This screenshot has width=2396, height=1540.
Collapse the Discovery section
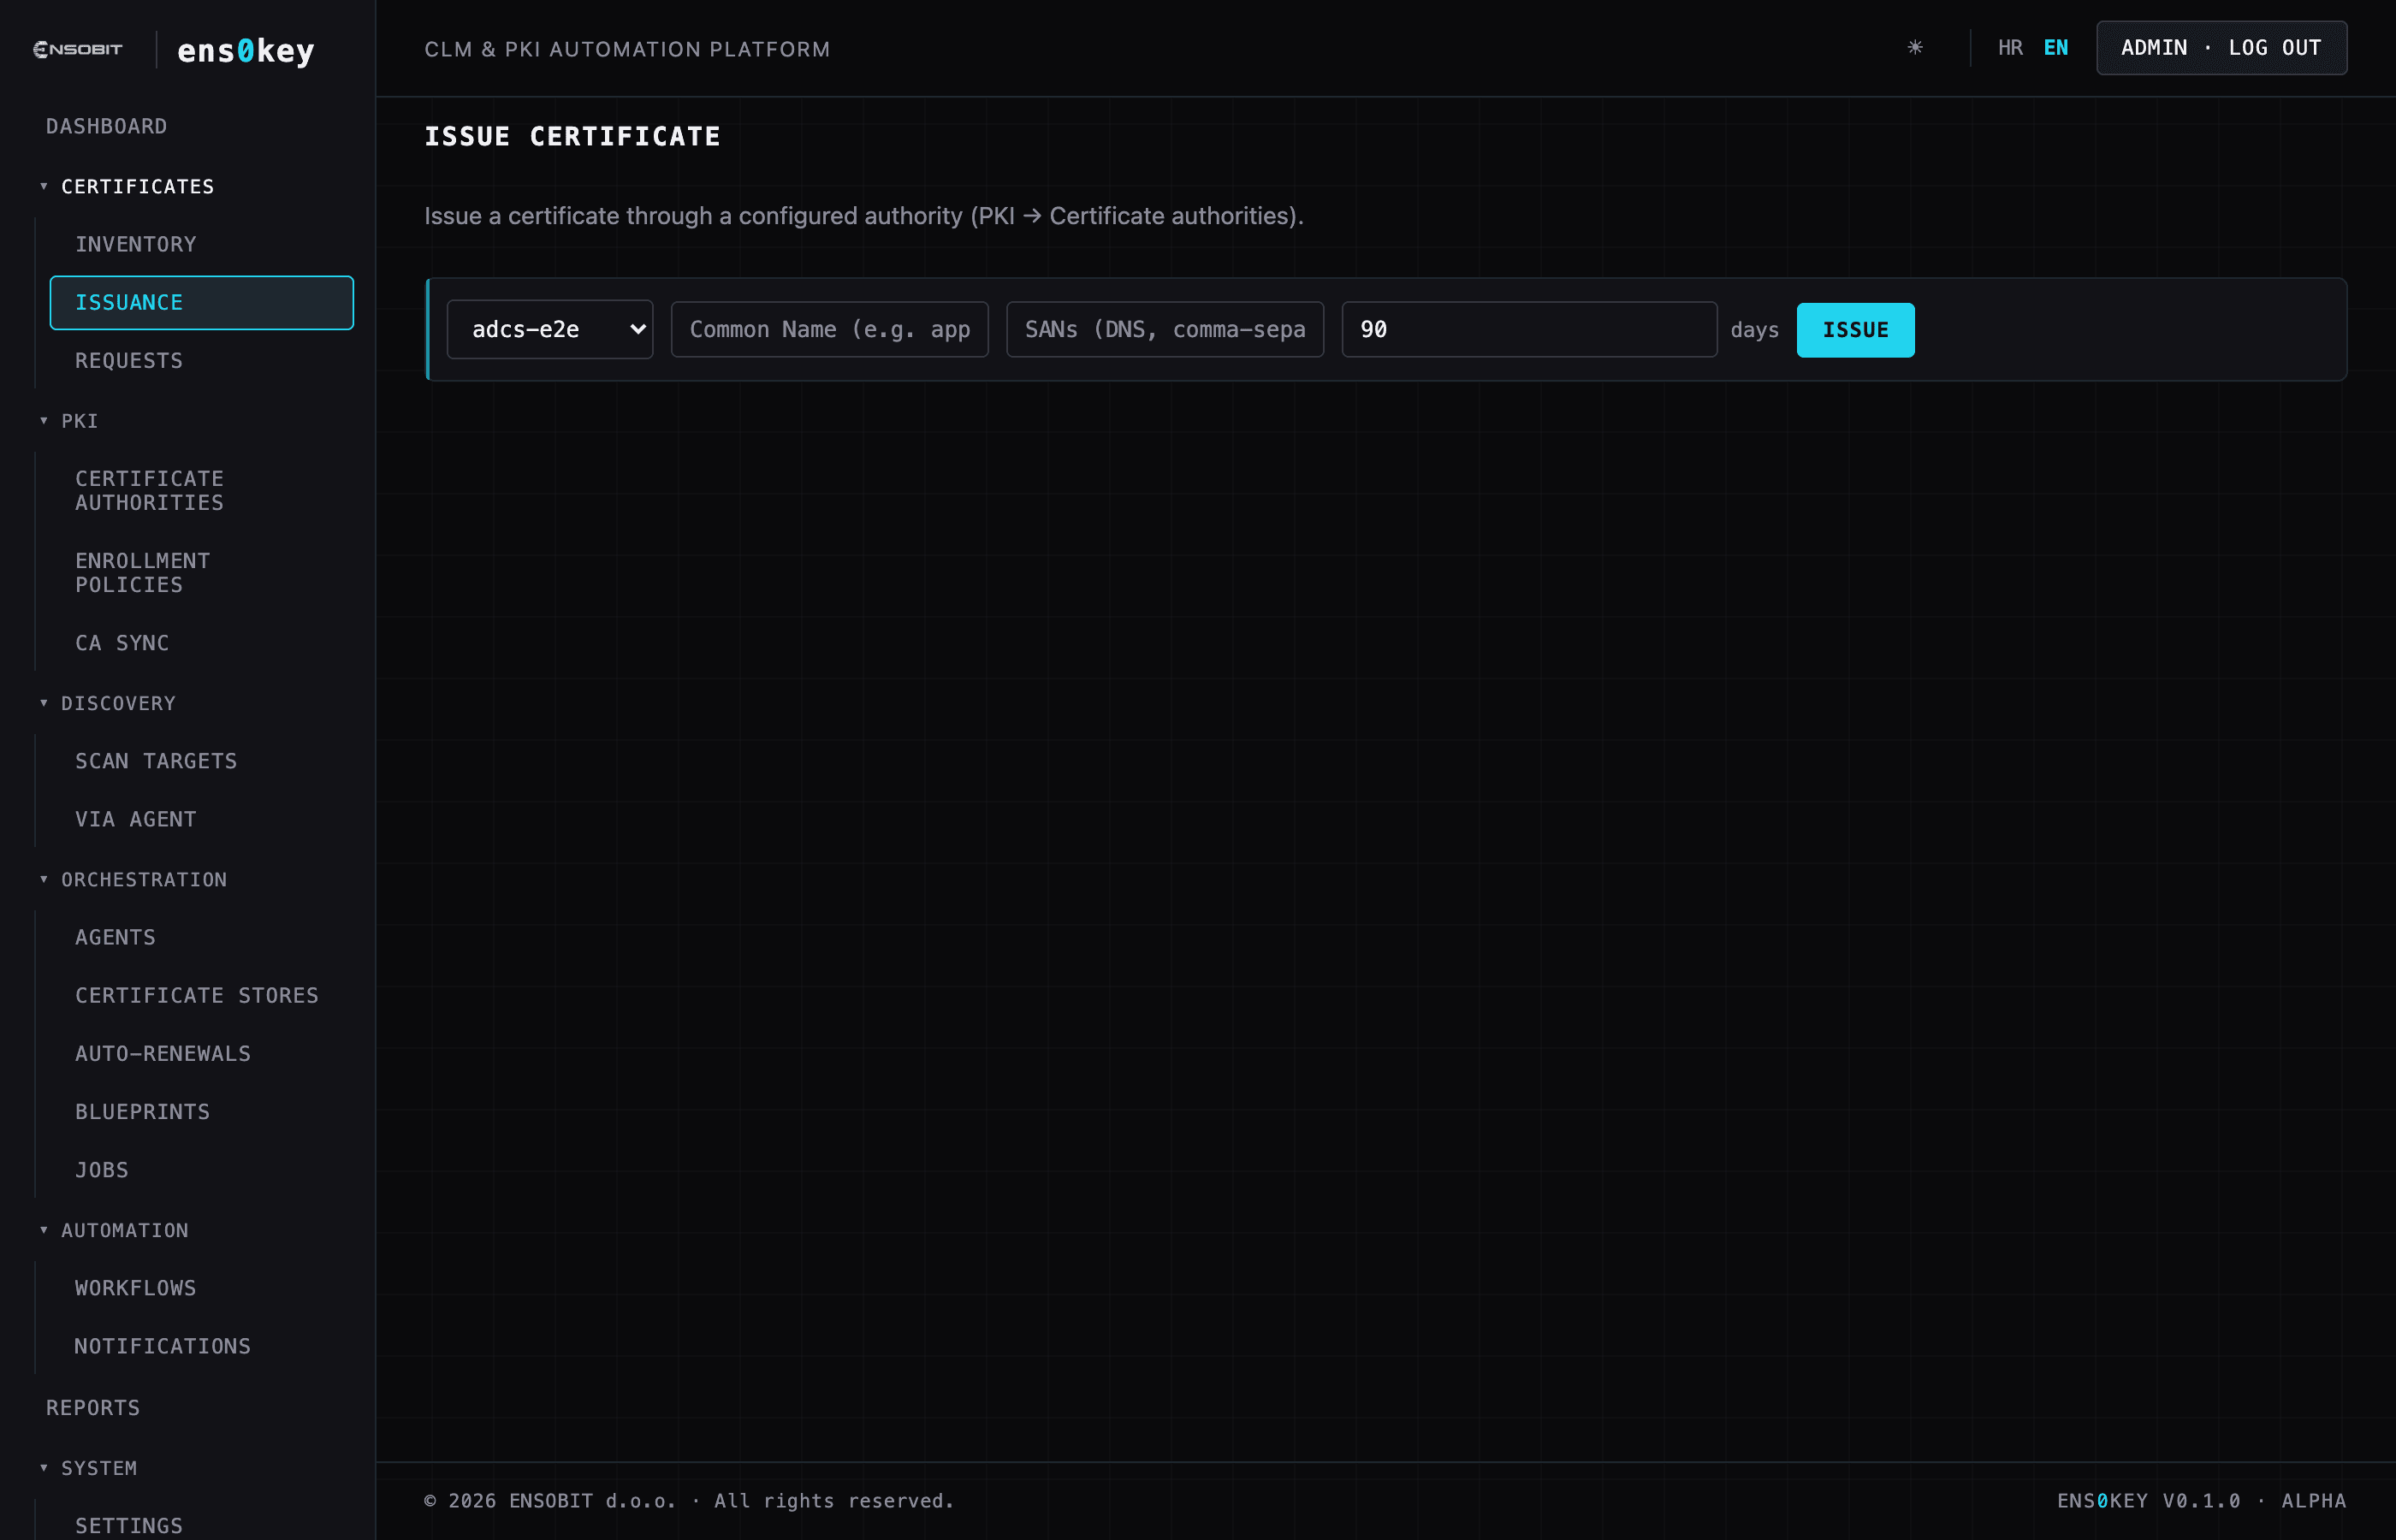[44, 703]
